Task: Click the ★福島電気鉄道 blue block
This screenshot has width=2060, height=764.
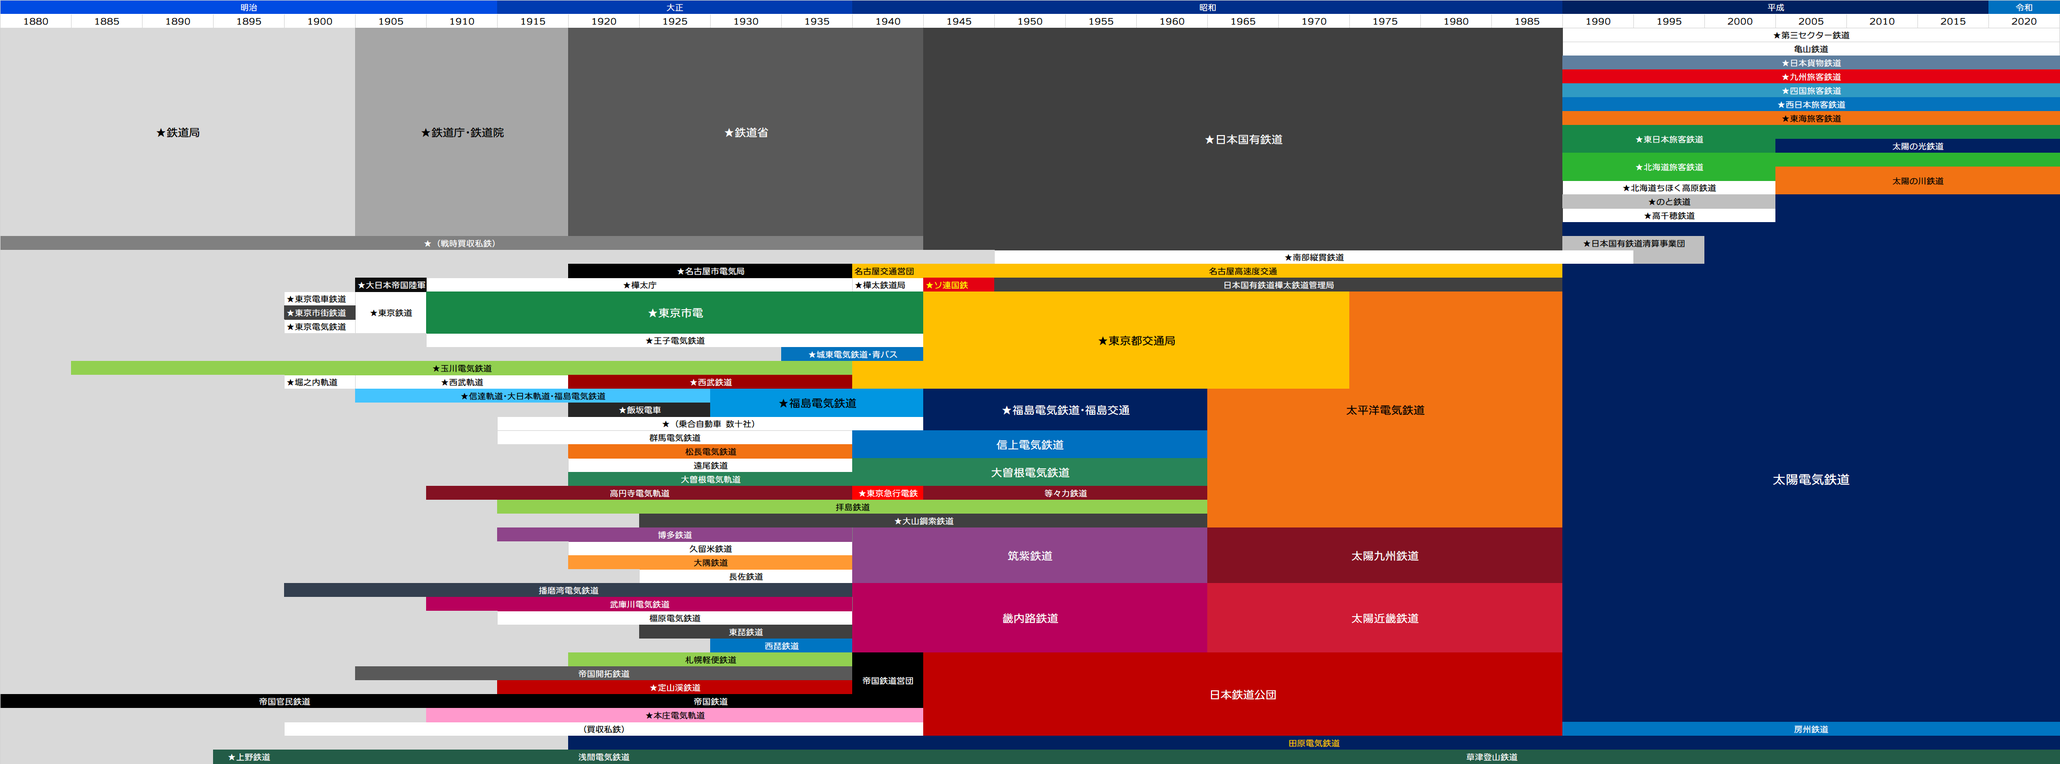Action: 816,403
